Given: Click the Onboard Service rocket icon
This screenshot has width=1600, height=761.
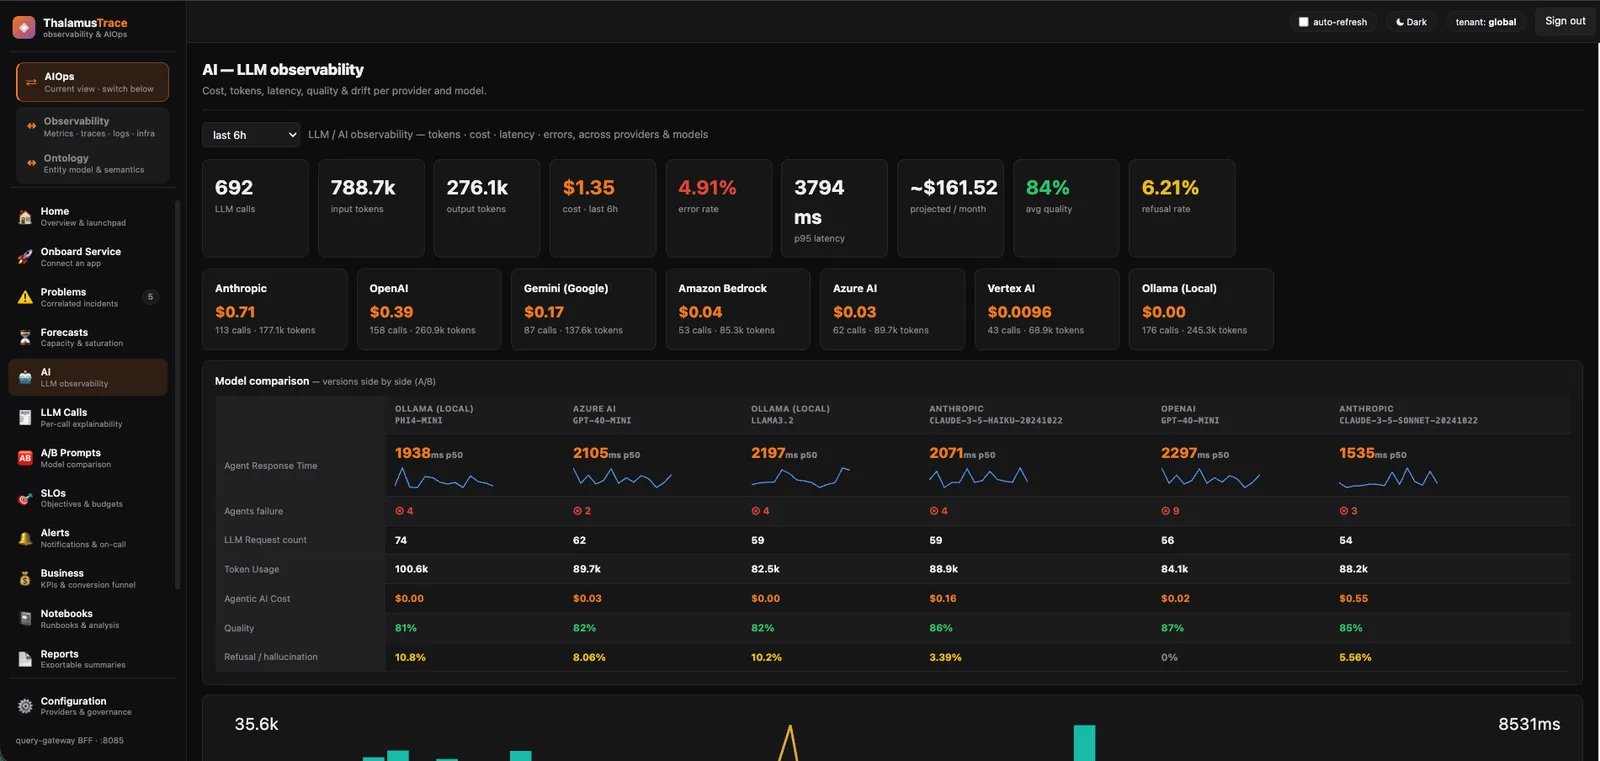Looking at the screenshot, I should (x=25, y=257).
